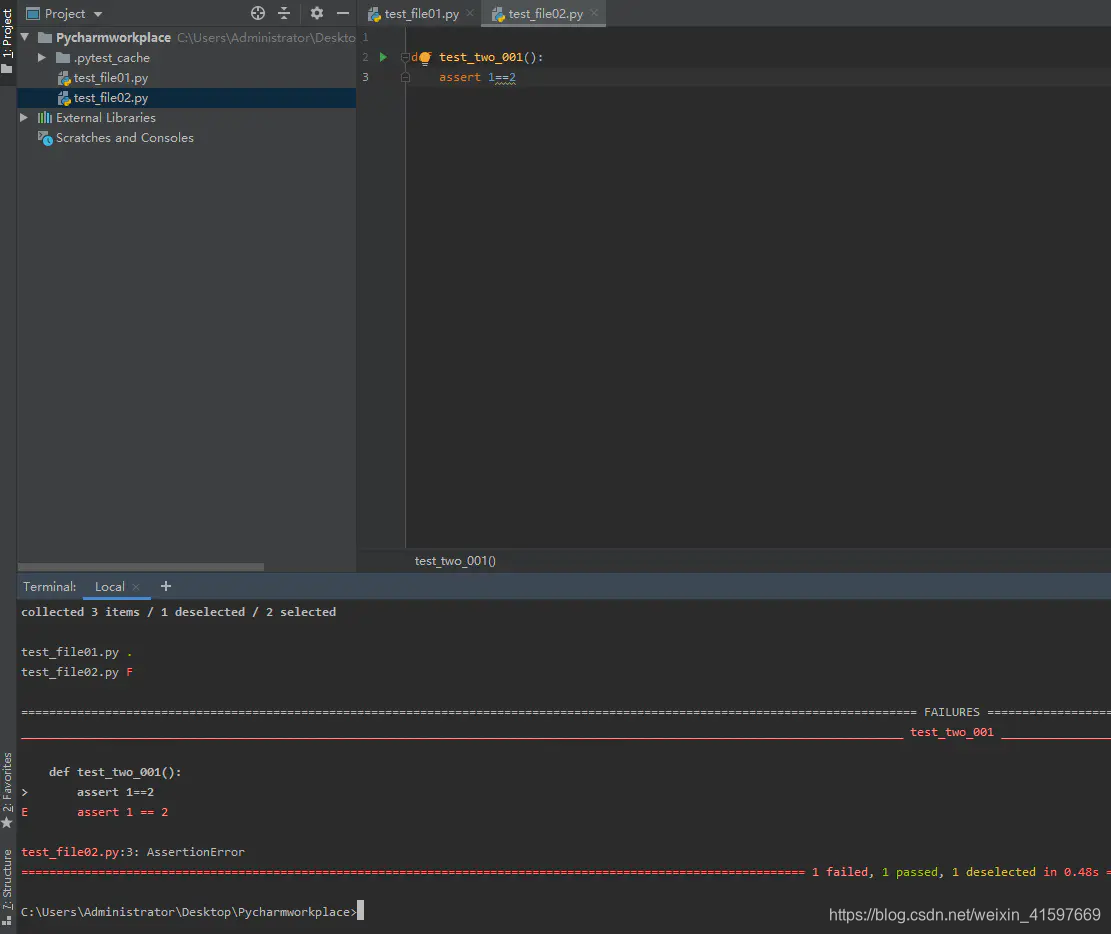Open the 1: Project tool window button
Screen dimensions: 1111x934
coord(8,41)
